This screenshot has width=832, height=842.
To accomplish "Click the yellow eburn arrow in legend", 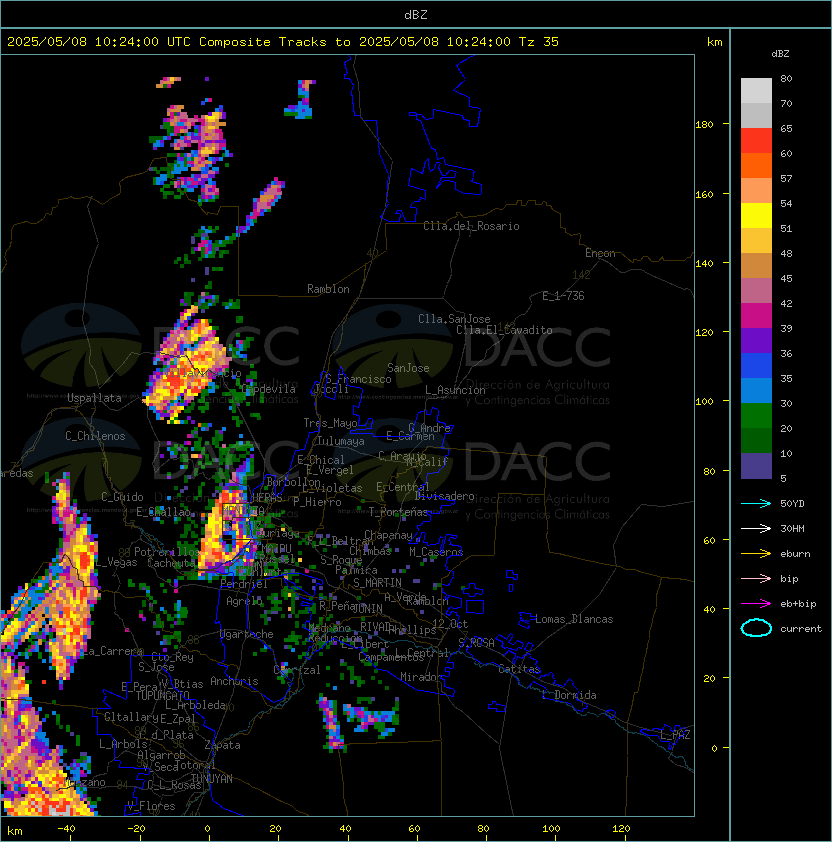I will point(756,554).
